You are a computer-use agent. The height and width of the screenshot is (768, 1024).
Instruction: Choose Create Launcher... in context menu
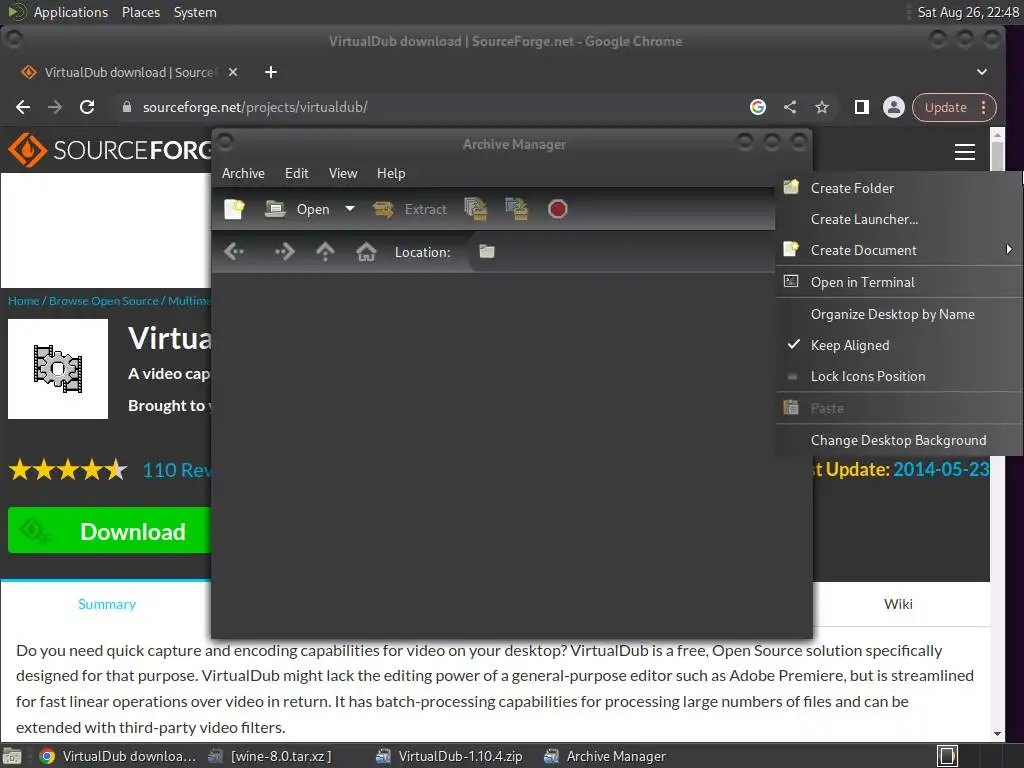(x=899, y=219)
